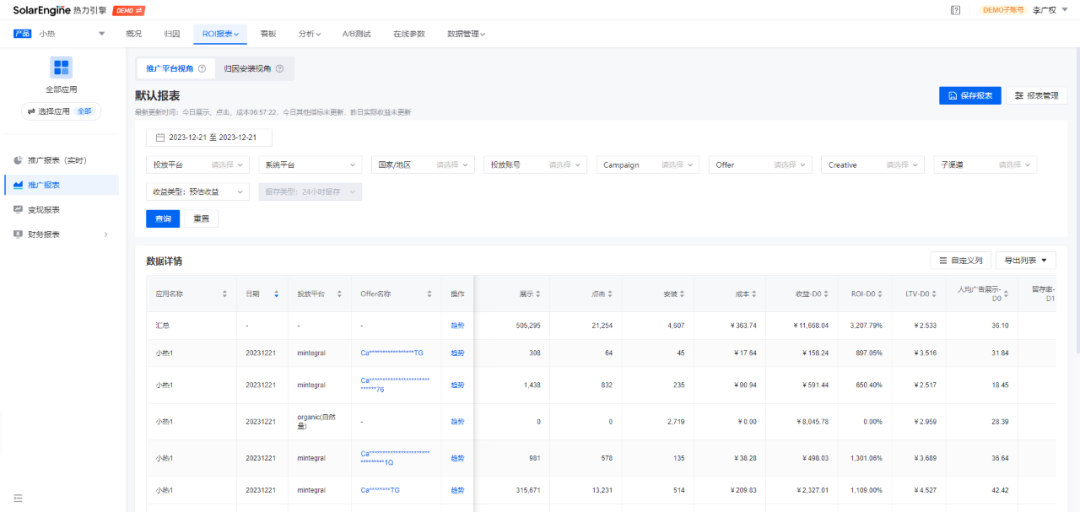Click the 保存报表 button
This screenshot has width=1080, height=512.
pyautogui.click(x=970, y=96)
